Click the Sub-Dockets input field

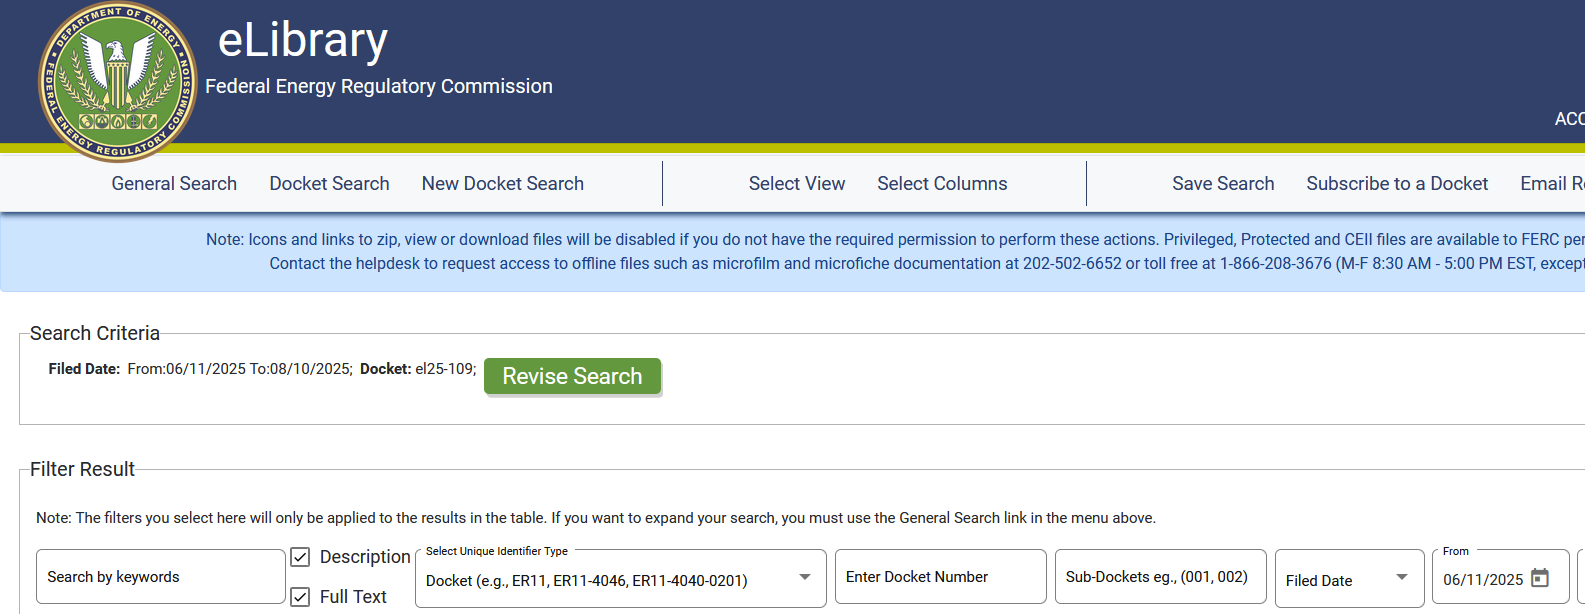1160,577
